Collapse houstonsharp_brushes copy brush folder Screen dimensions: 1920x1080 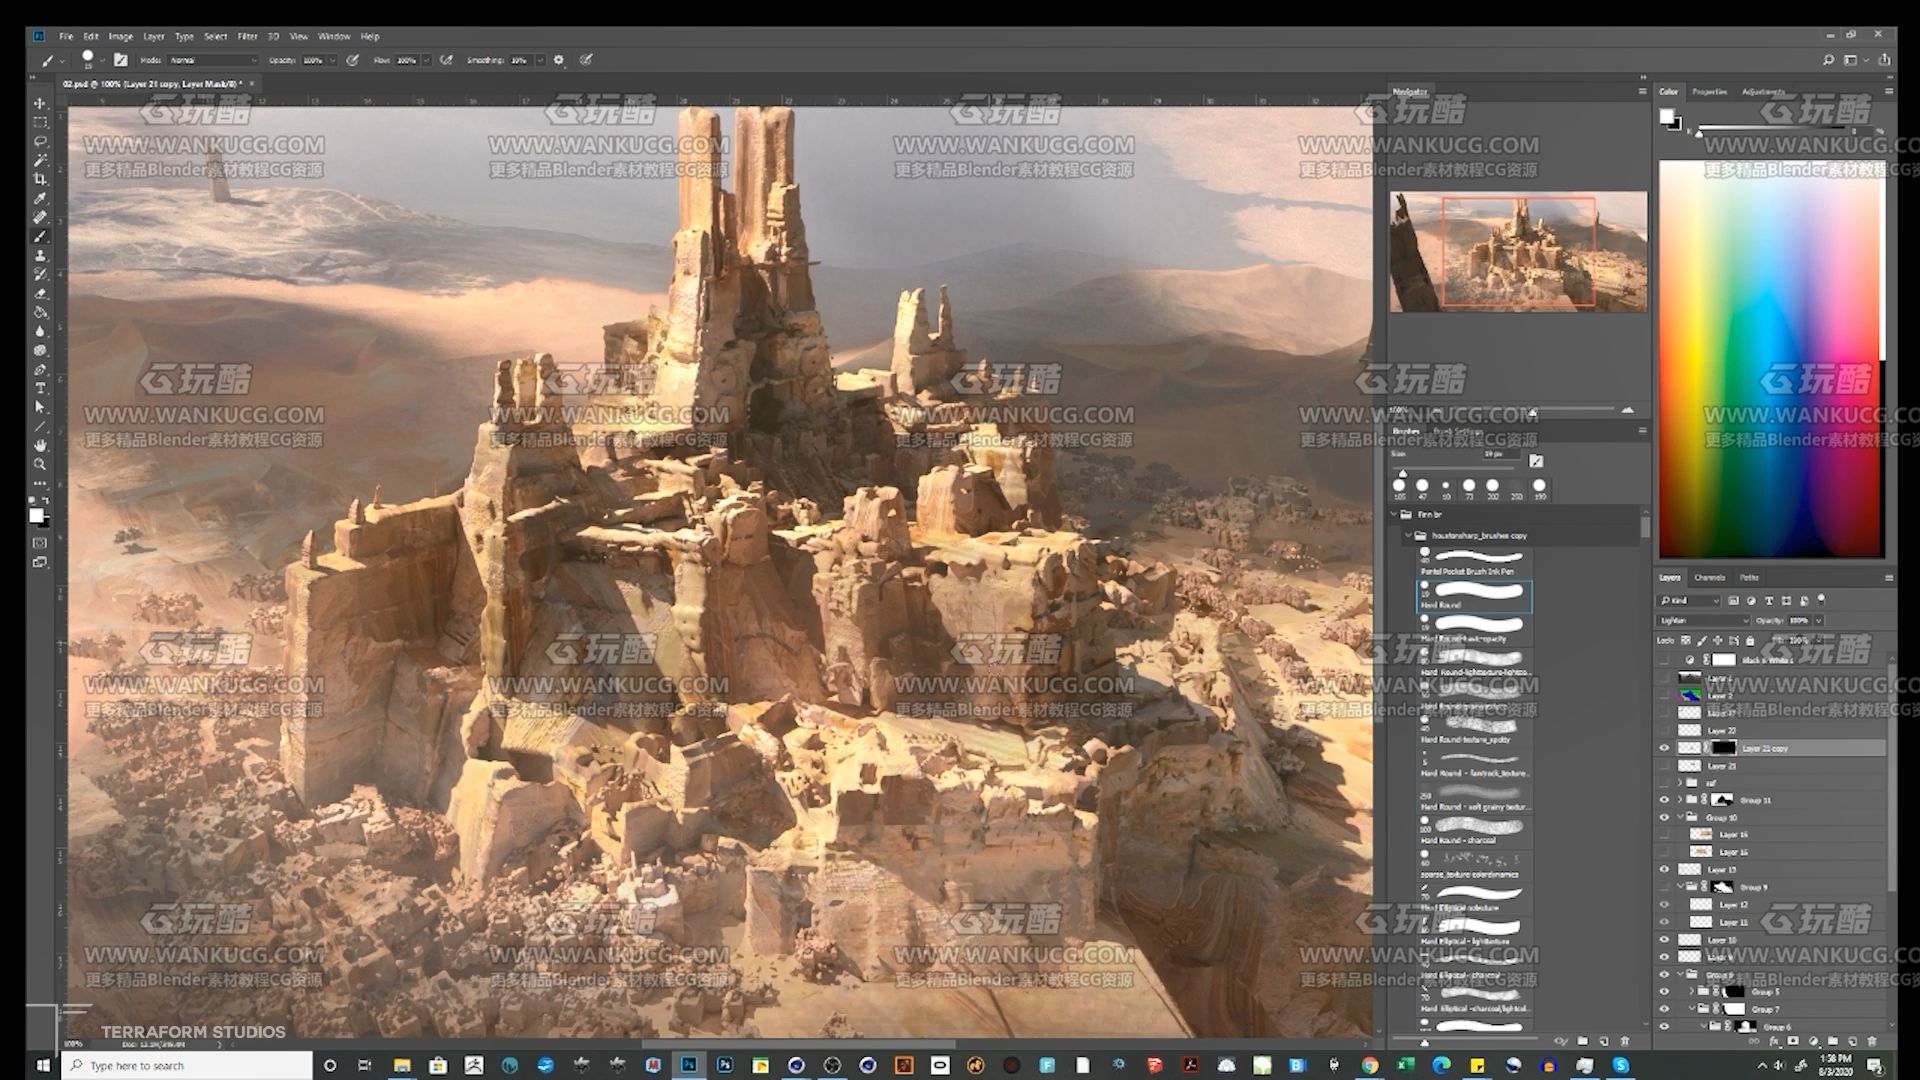pyautogui.click(x=1408, y=535)
